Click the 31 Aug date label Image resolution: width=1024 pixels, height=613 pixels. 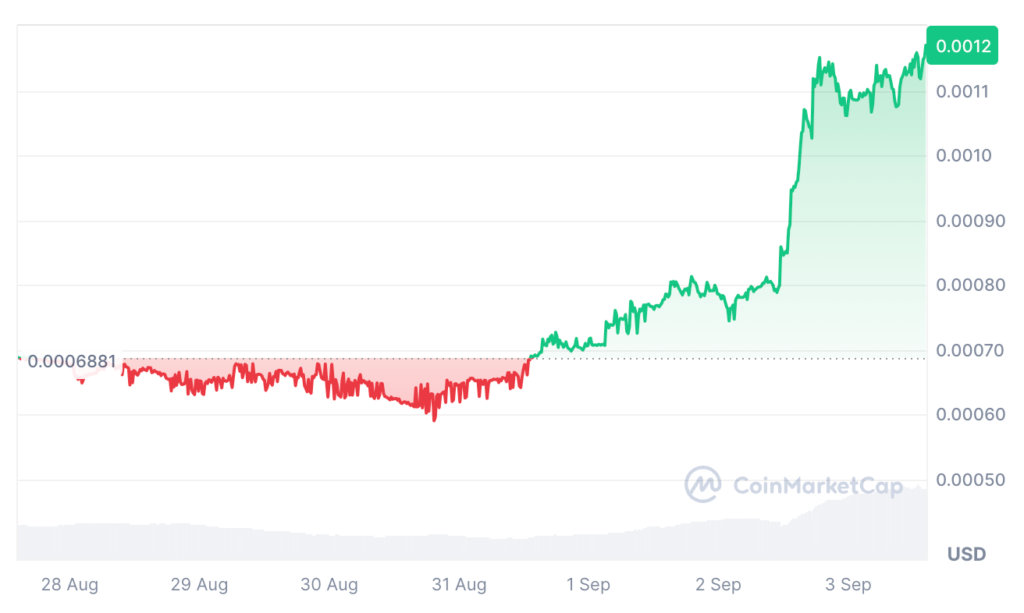(458, 585)
